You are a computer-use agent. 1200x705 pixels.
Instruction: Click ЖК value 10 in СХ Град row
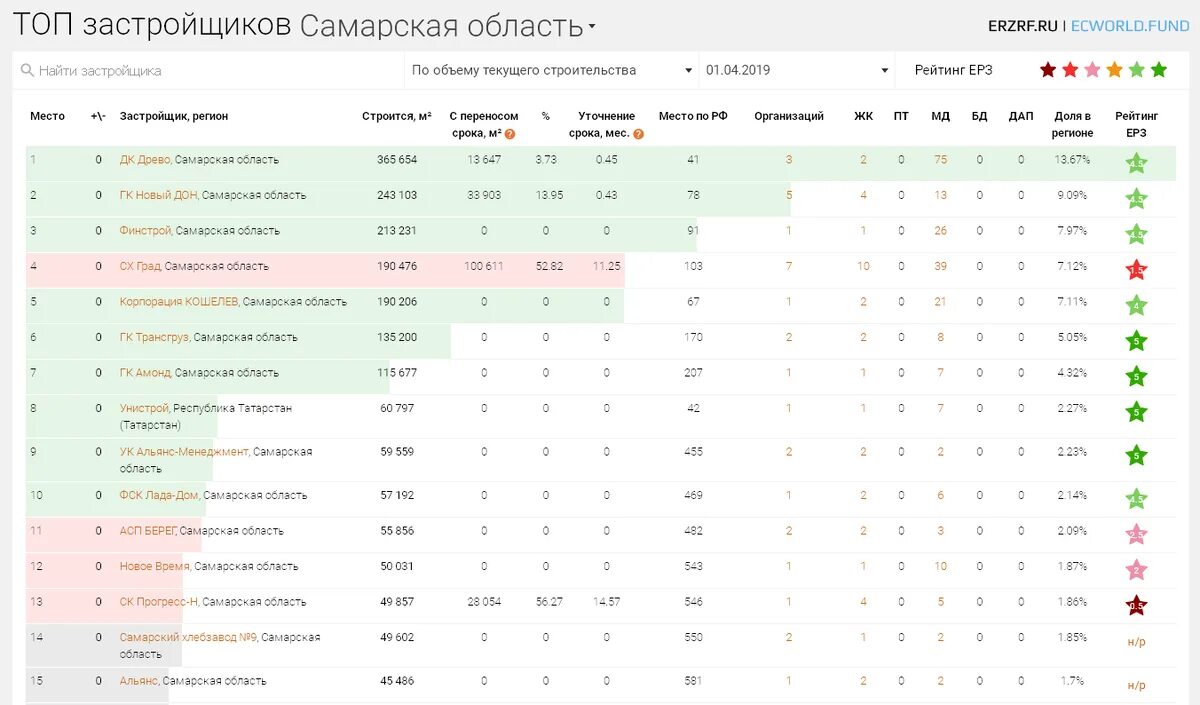pyautogui.click(x=863, y=266)
